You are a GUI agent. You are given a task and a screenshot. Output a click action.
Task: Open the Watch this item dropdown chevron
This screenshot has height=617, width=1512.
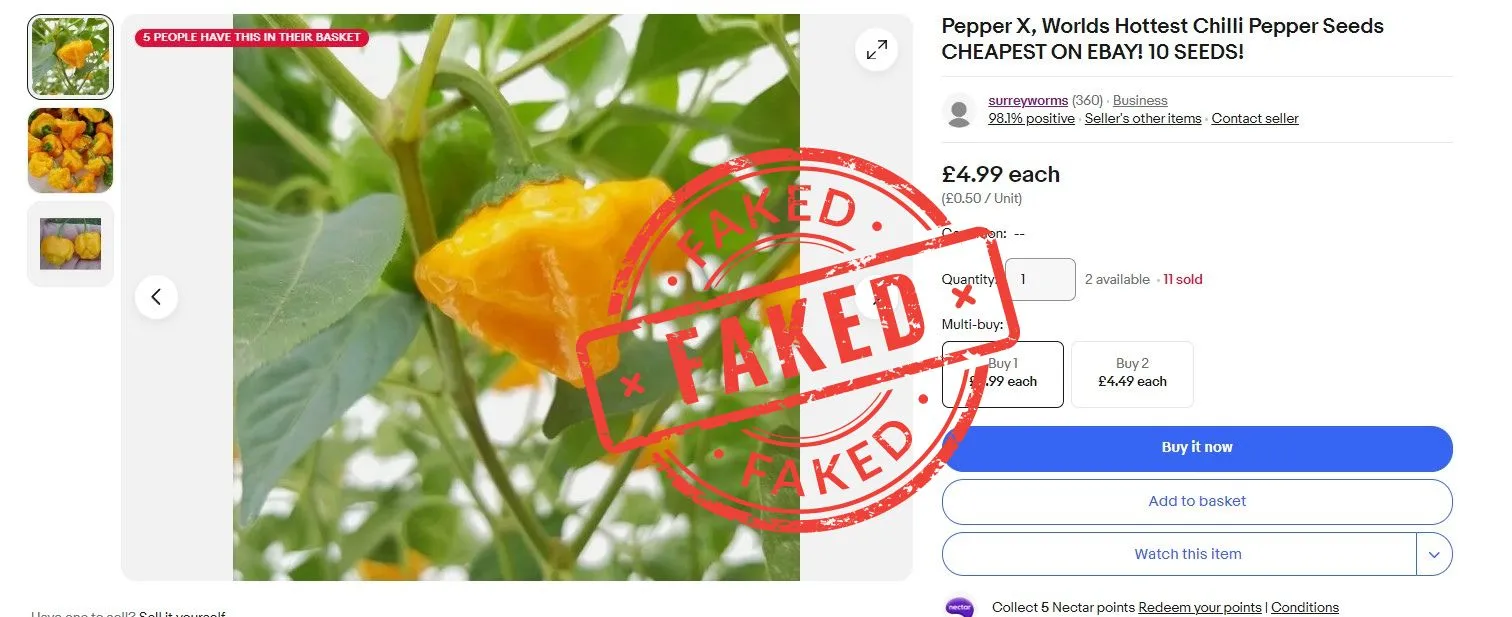1435,553
